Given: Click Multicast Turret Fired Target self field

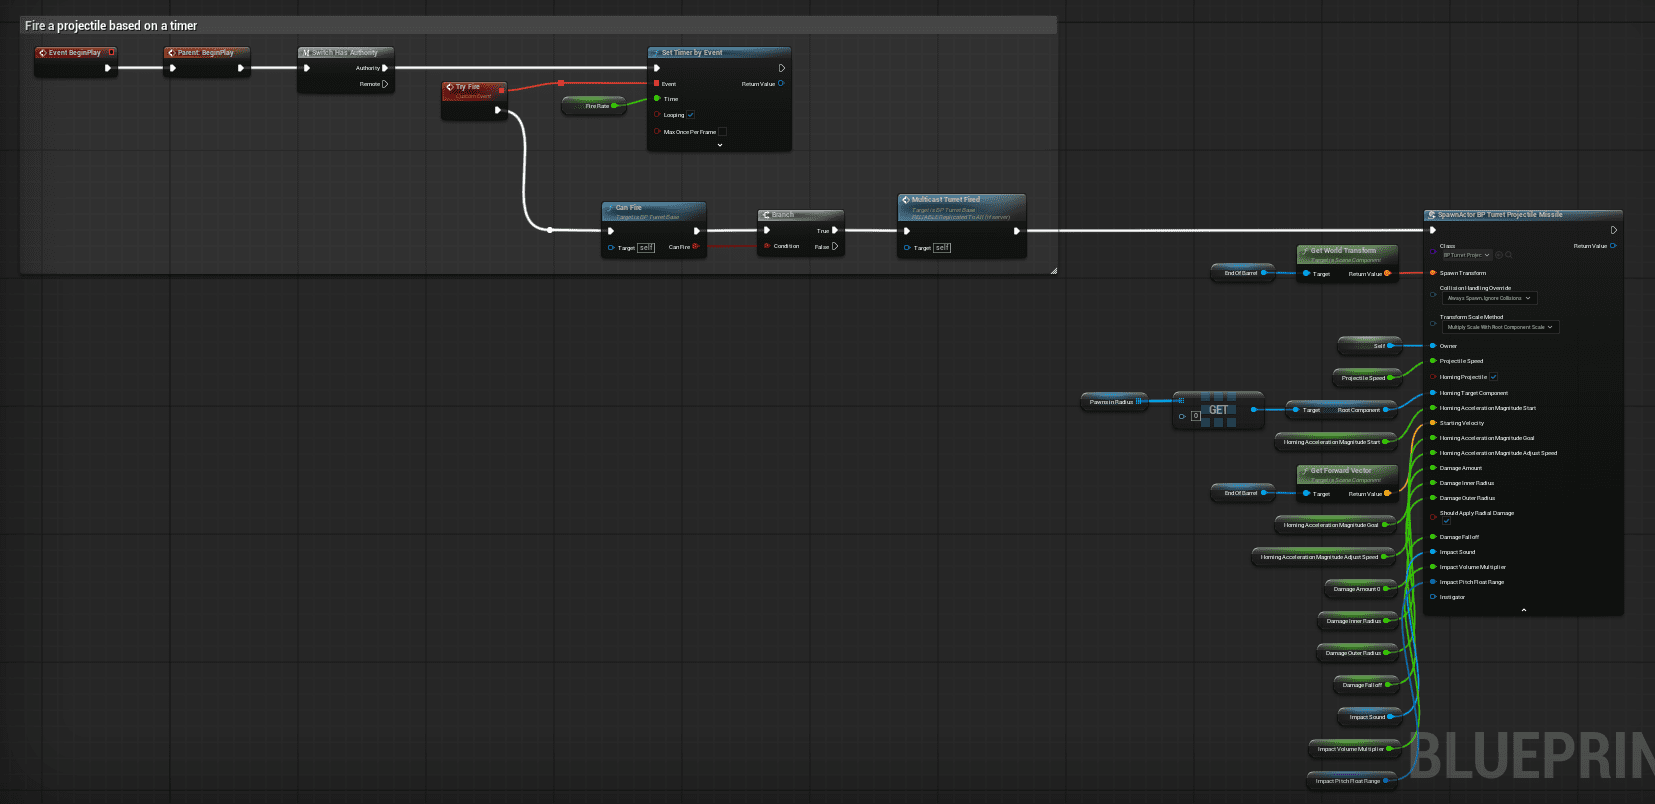Looking at the screenshot, I should pyautogui.click(x=942, y=247).
